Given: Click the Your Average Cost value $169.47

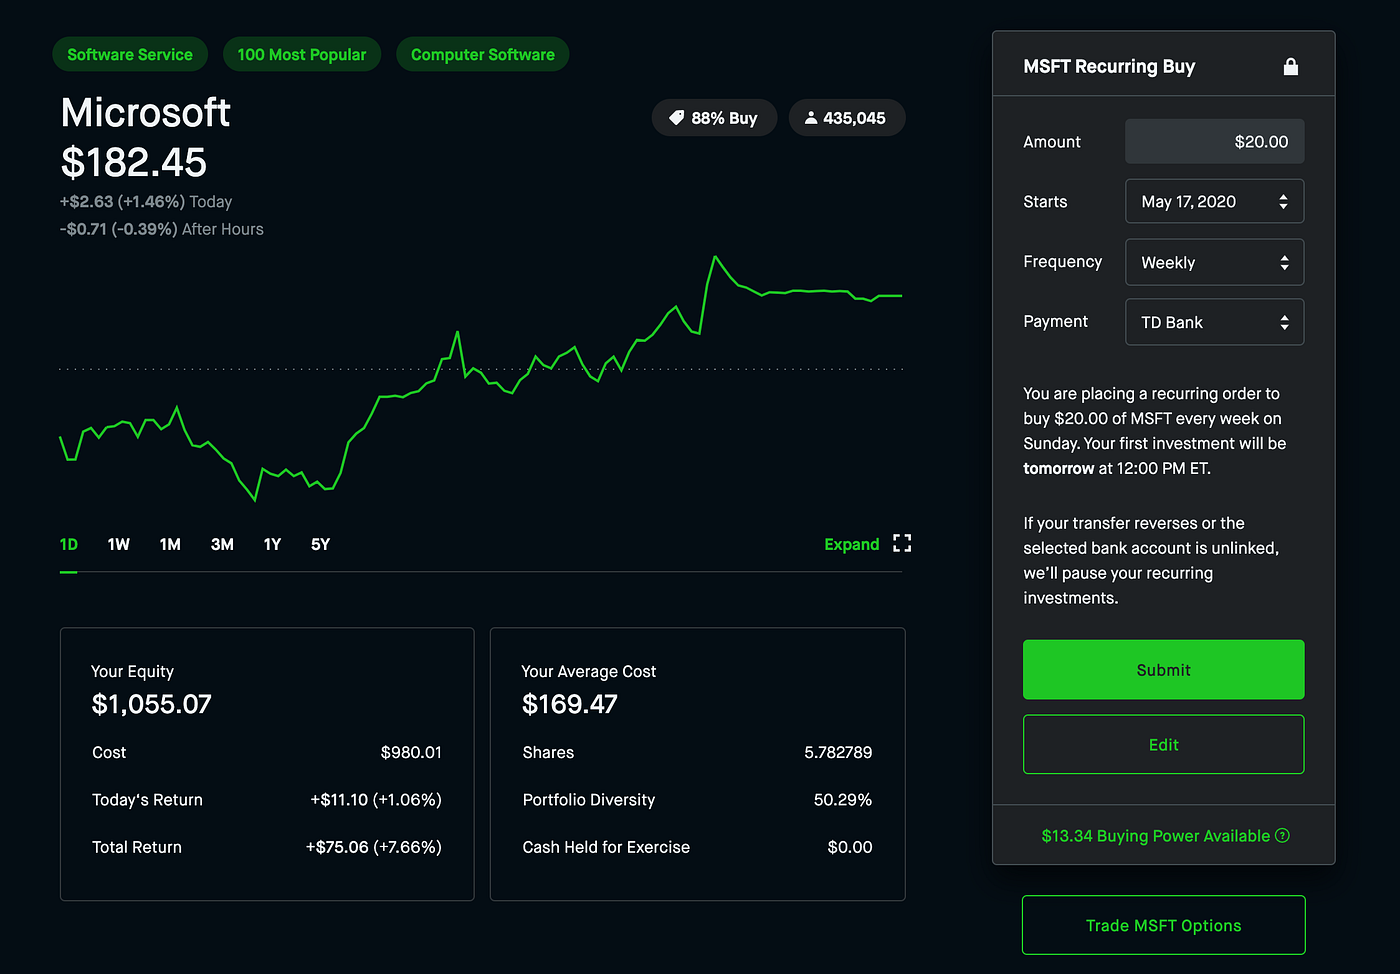Looking at the screenshot, I should pos(570,704).
